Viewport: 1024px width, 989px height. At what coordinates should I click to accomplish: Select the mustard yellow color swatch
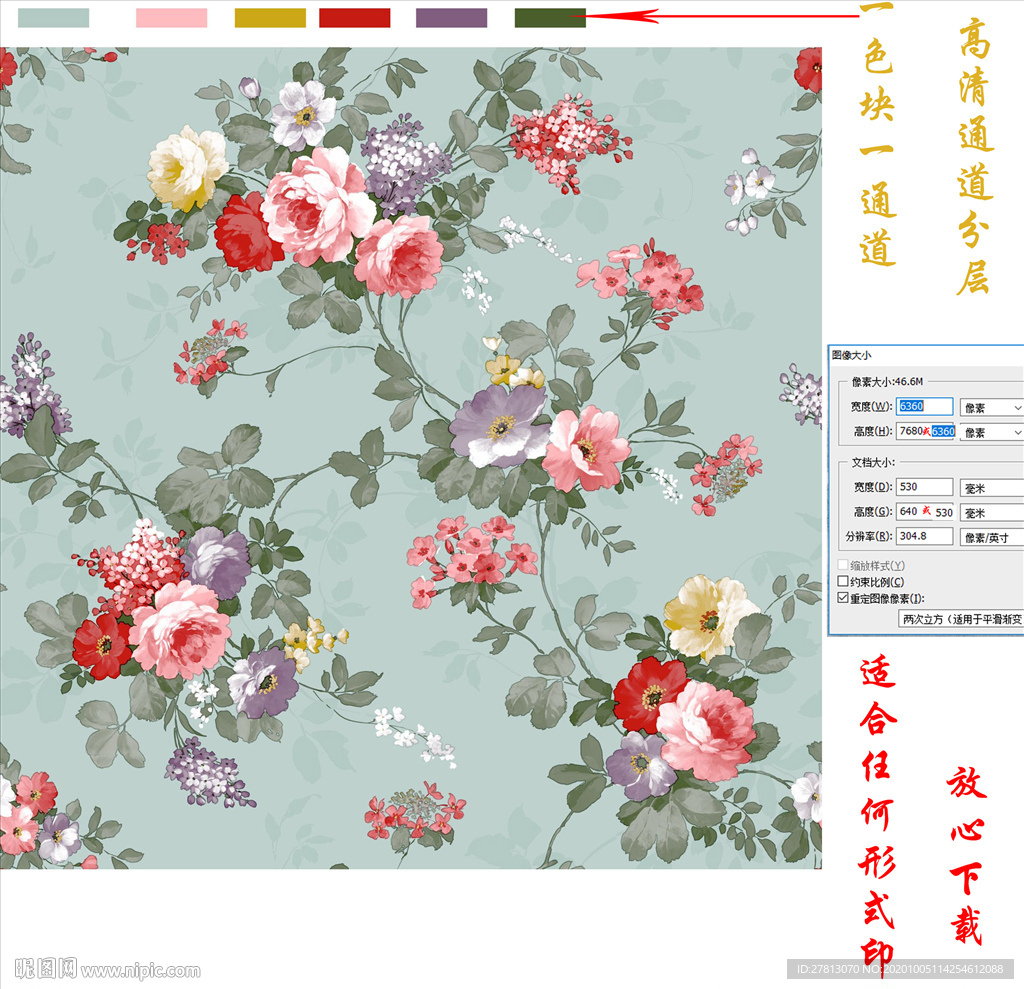point(270,17)
